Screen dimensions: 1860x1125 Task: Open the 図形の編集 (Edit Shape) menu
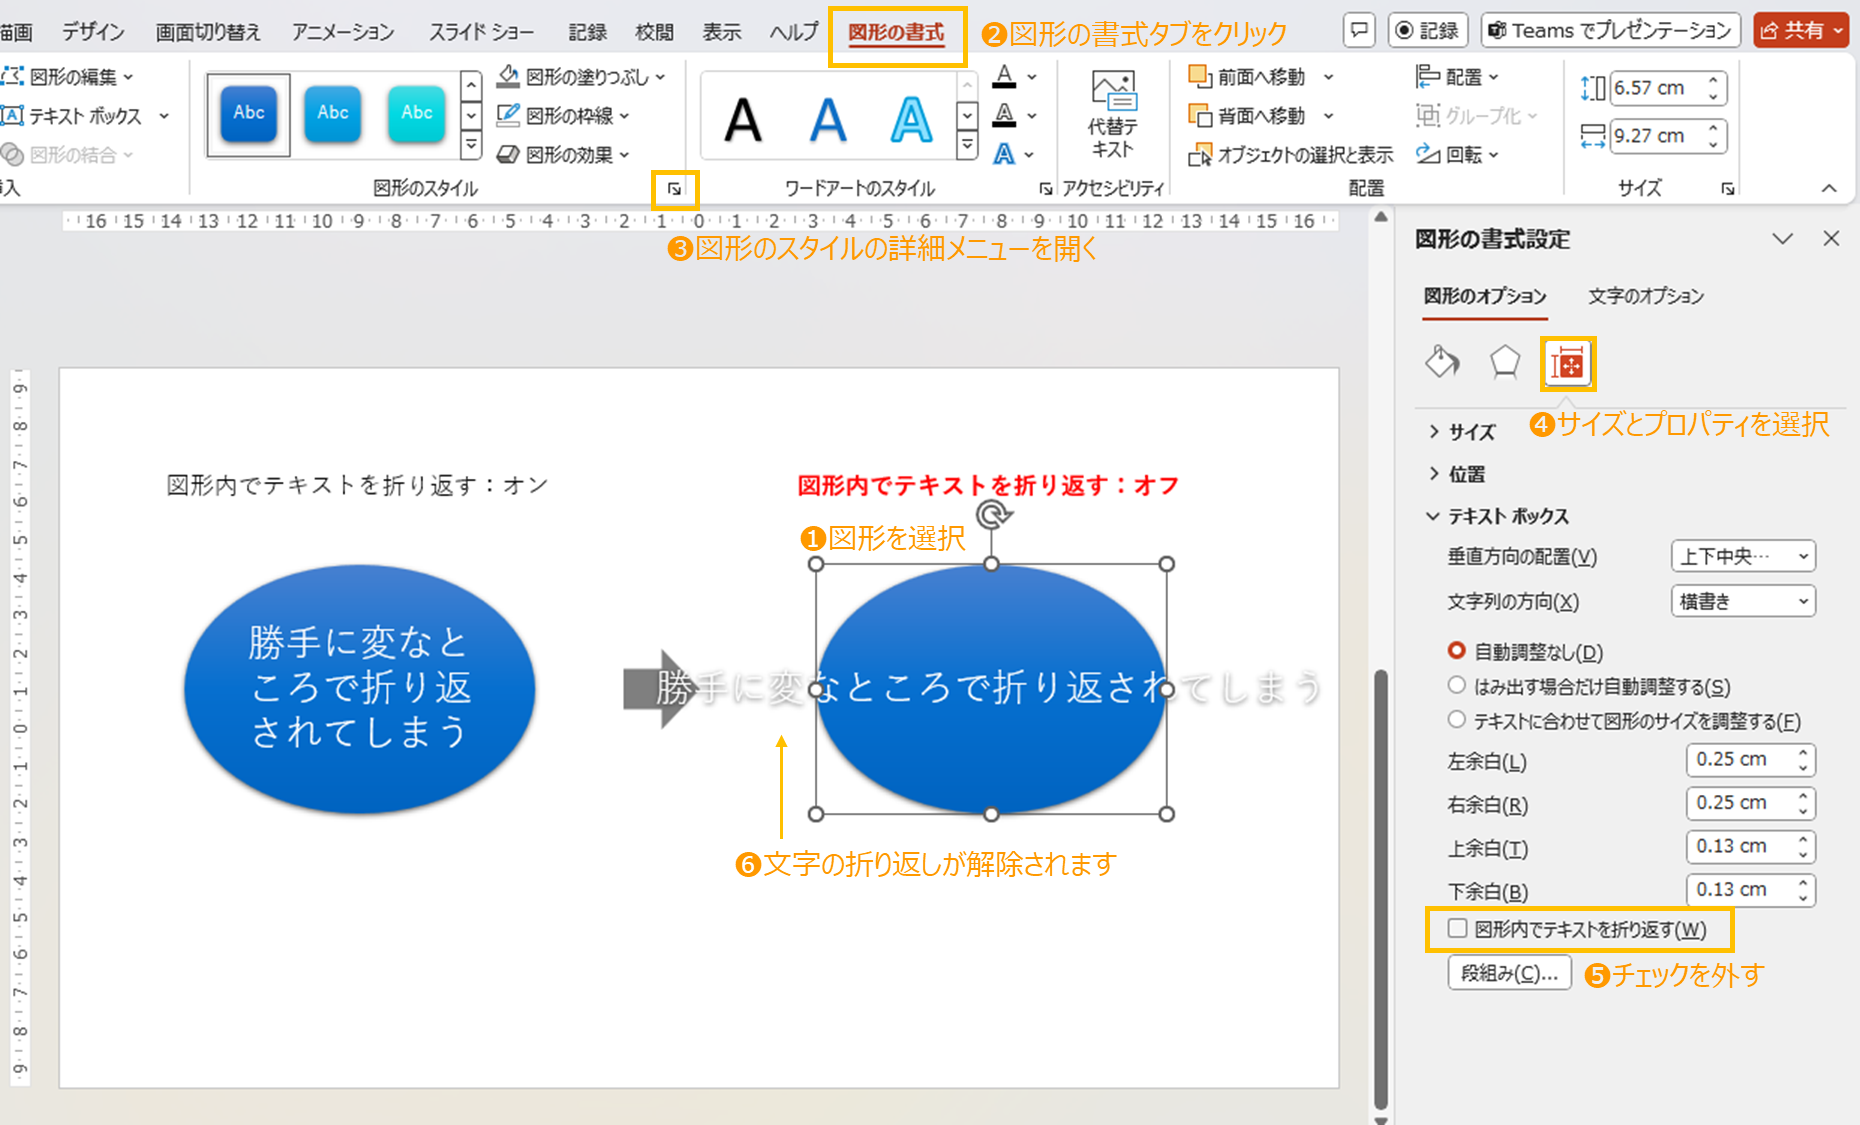coord(68,77)
